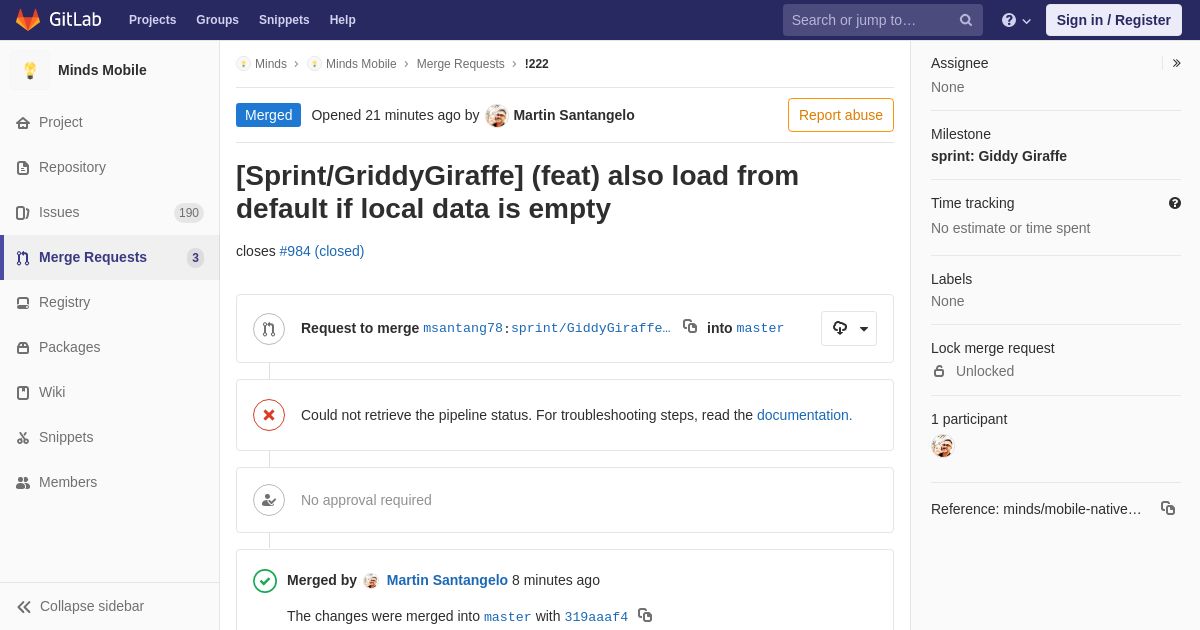Click the Minds Mobile project title
Viewport: 1200px width, 630px height.
(x=102, y=70)
